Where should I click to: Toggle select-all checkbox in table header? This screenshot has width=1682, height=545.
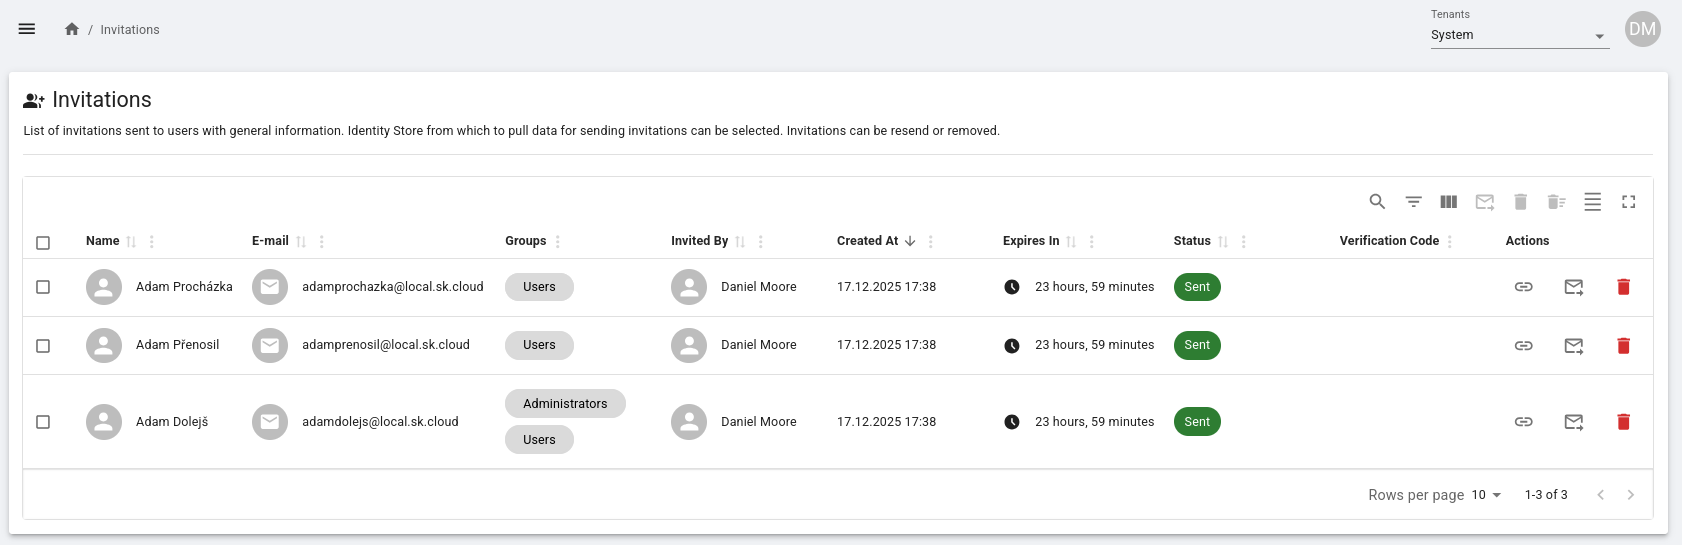pos(43,243)
